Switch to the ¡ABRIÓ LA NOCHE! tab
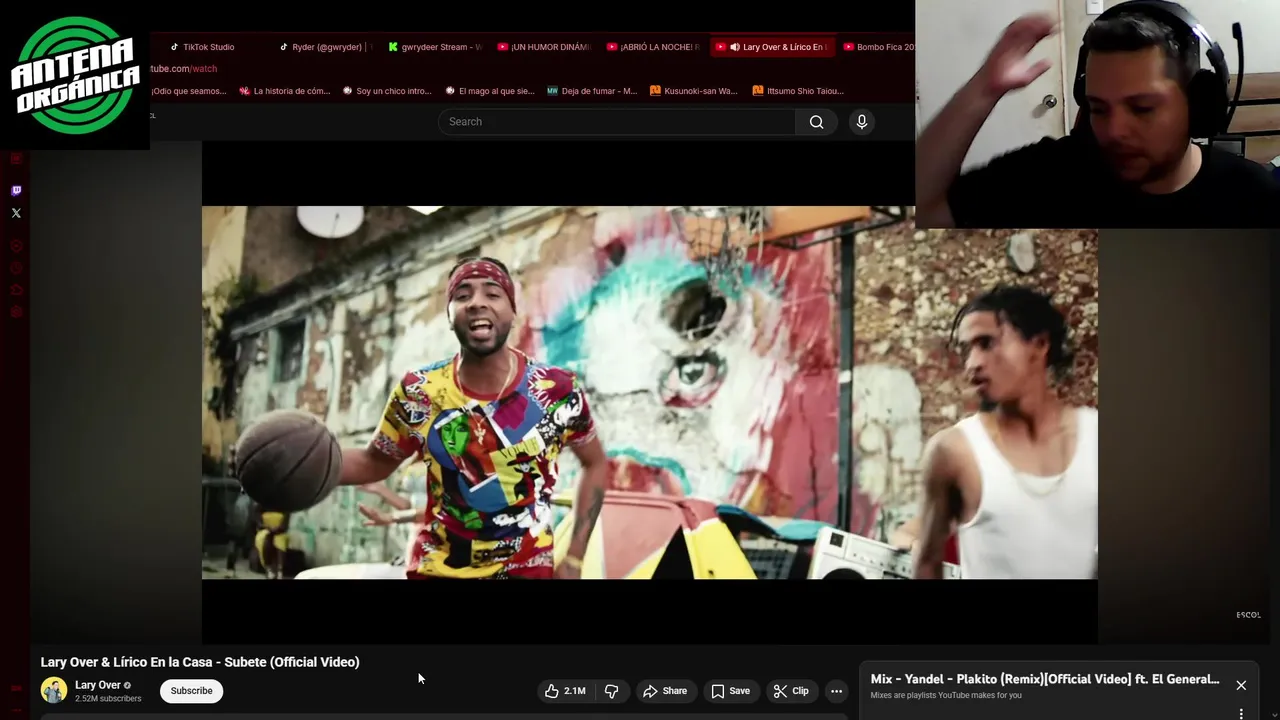The height and width of the screenshot is (720, 1280). pyautogui.click(x=654, y=47)
